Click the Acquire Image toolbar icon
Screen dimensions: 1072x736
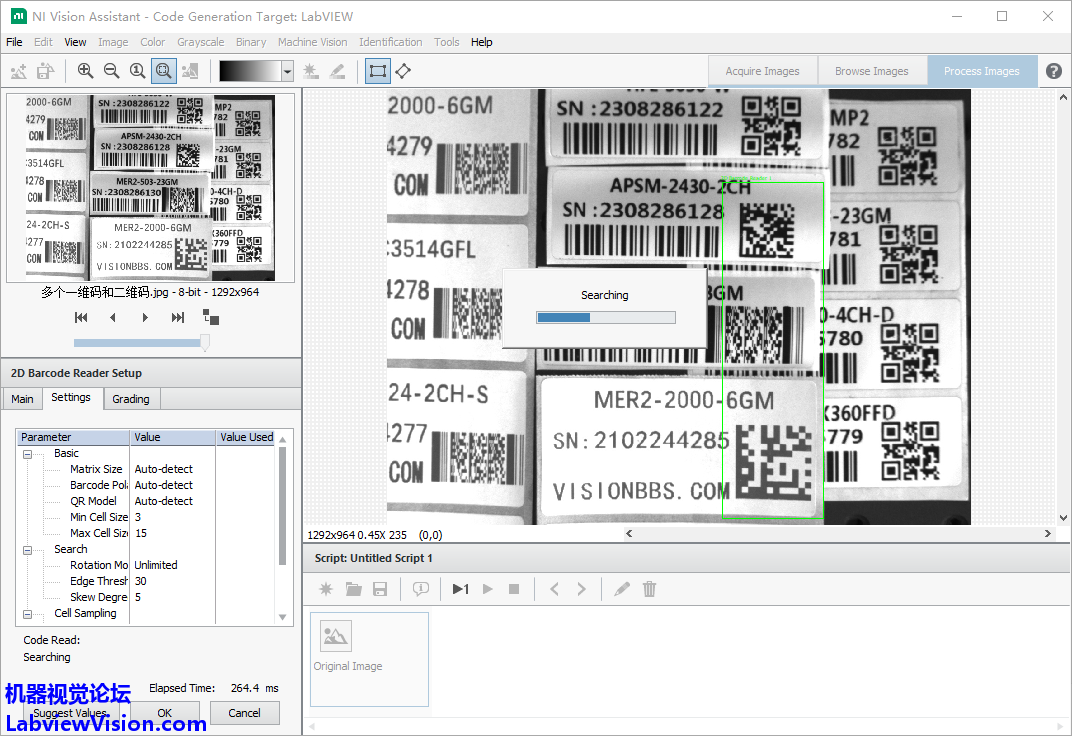point(18,71)
